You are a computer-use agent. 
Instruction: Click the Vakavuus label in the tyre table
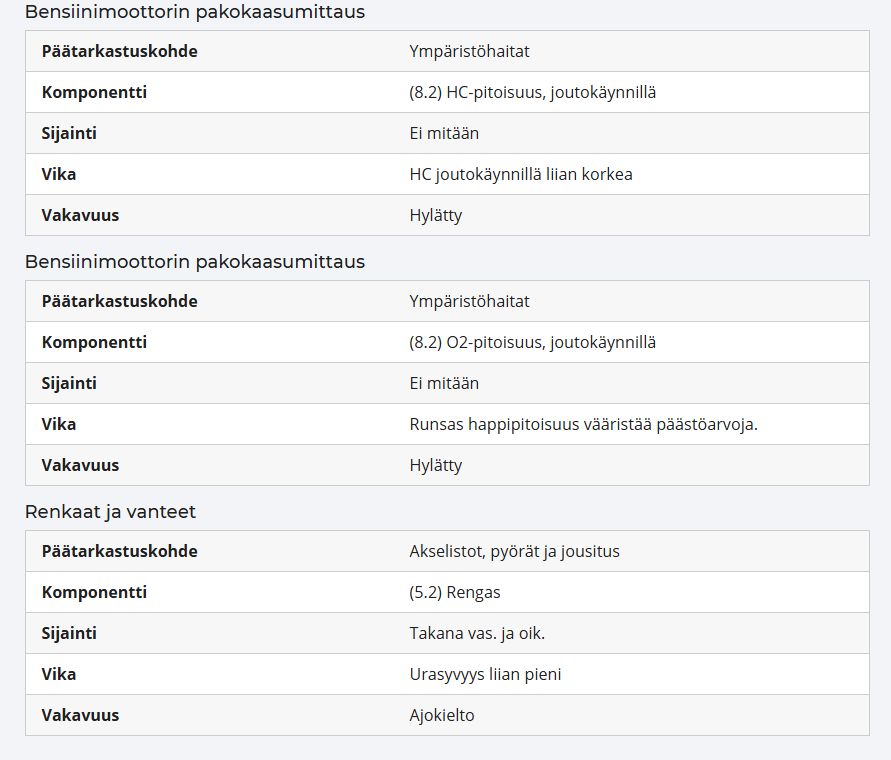click(x=80, y=715)
